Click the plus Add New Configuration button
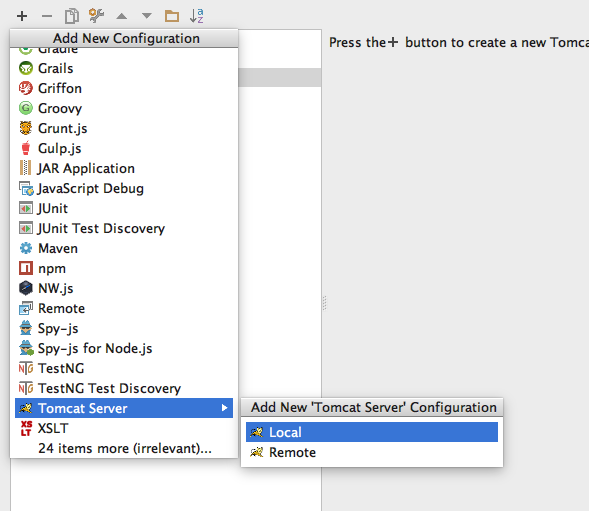 coord(22,16)
